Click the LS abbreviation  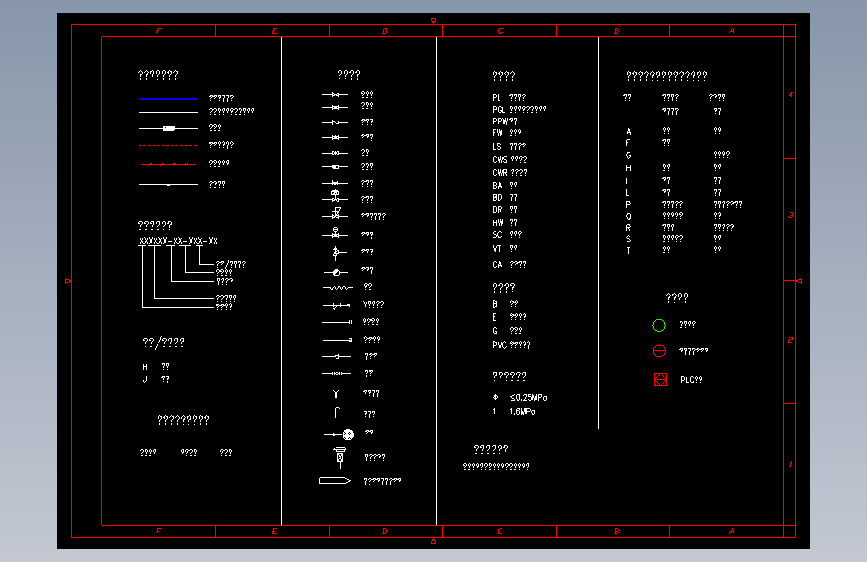[x=497, y=147]
